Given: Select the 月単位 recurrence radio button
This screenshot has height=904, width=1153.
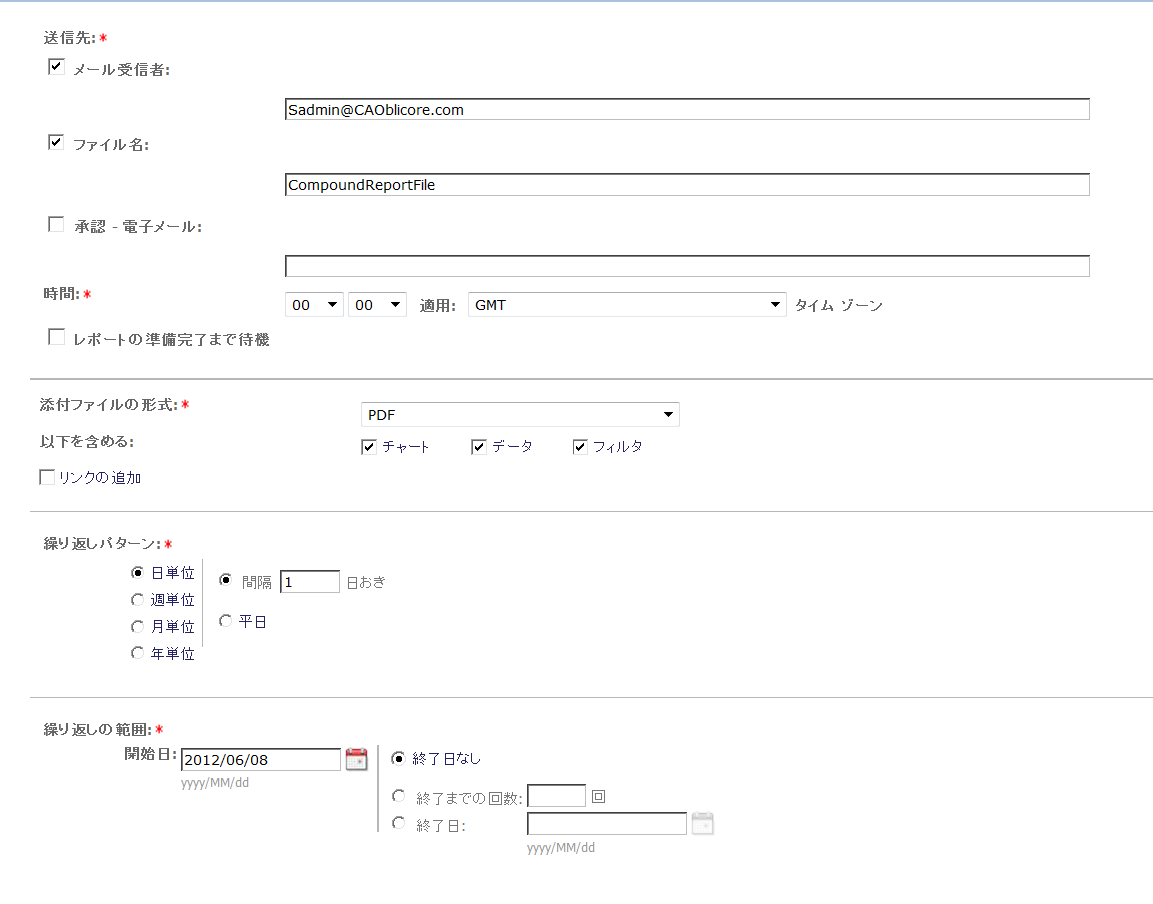Looking at the screenshot, I should pos(137,626).
